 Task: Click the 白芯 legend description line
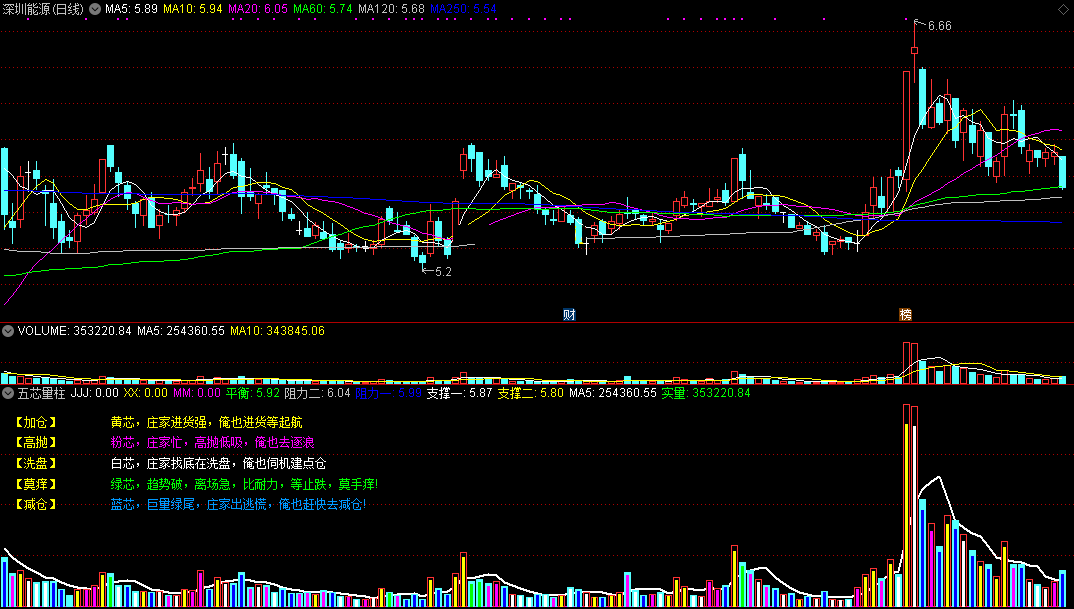coord(218,464)
